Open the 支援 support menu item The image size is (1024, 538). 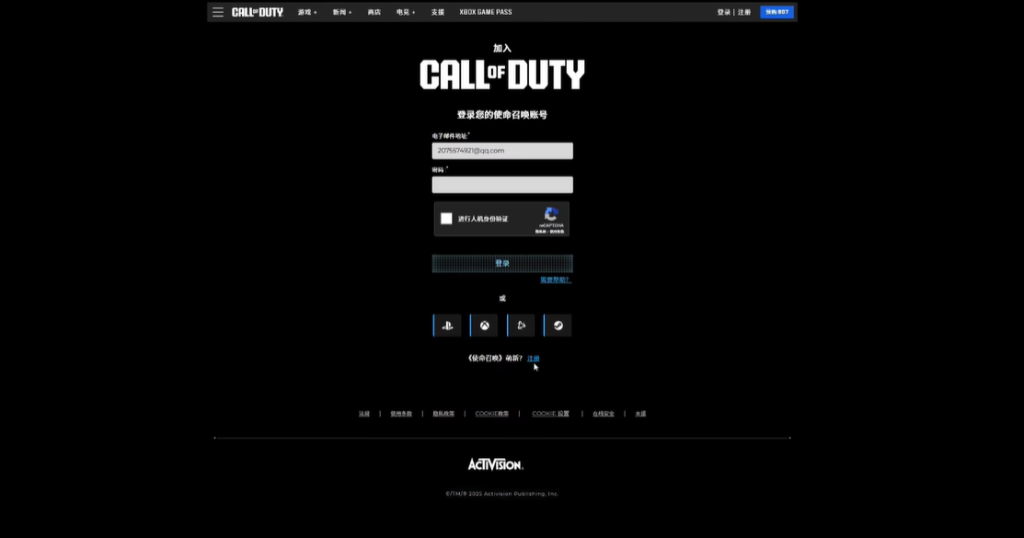point(437,12)
